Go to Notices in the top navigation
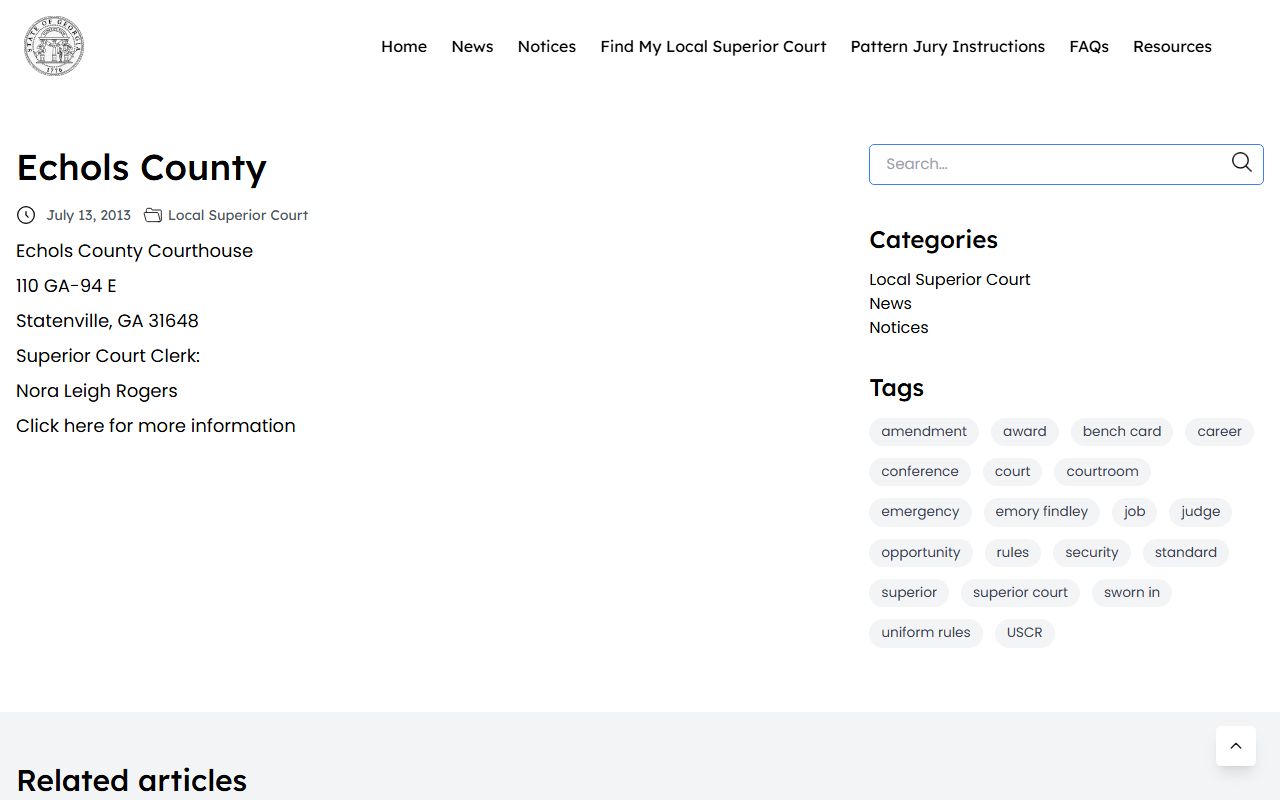Viewport: 1280px width, 800px height. coord(547,47)
